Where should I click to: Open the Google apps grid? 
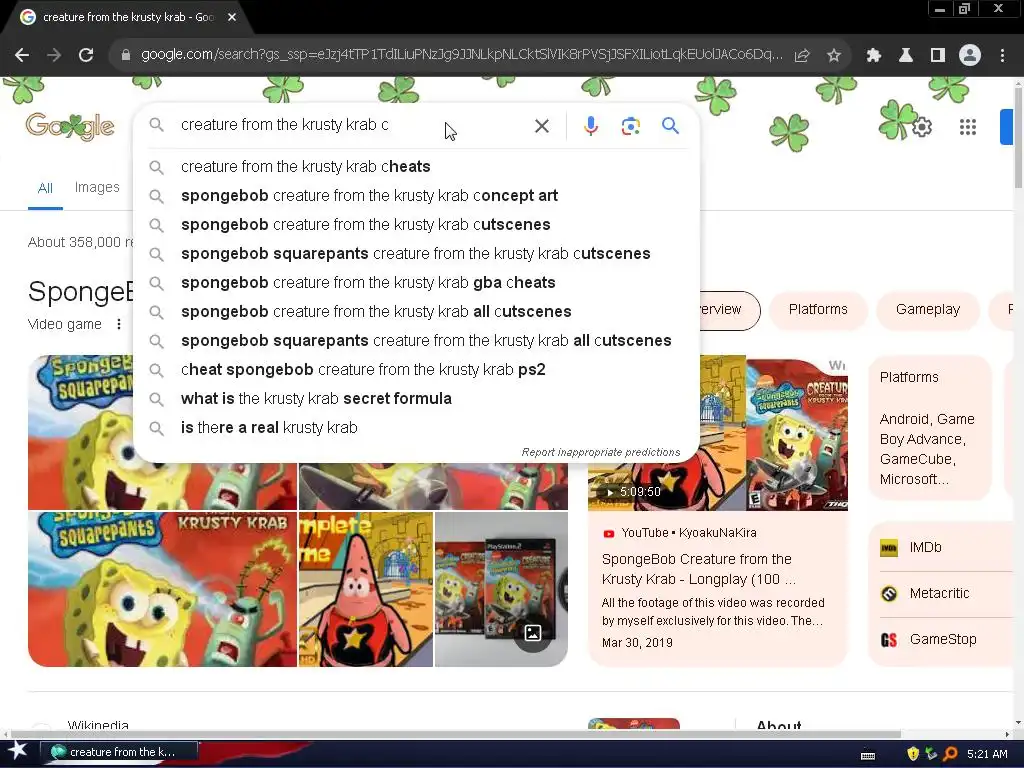(968, 127)
